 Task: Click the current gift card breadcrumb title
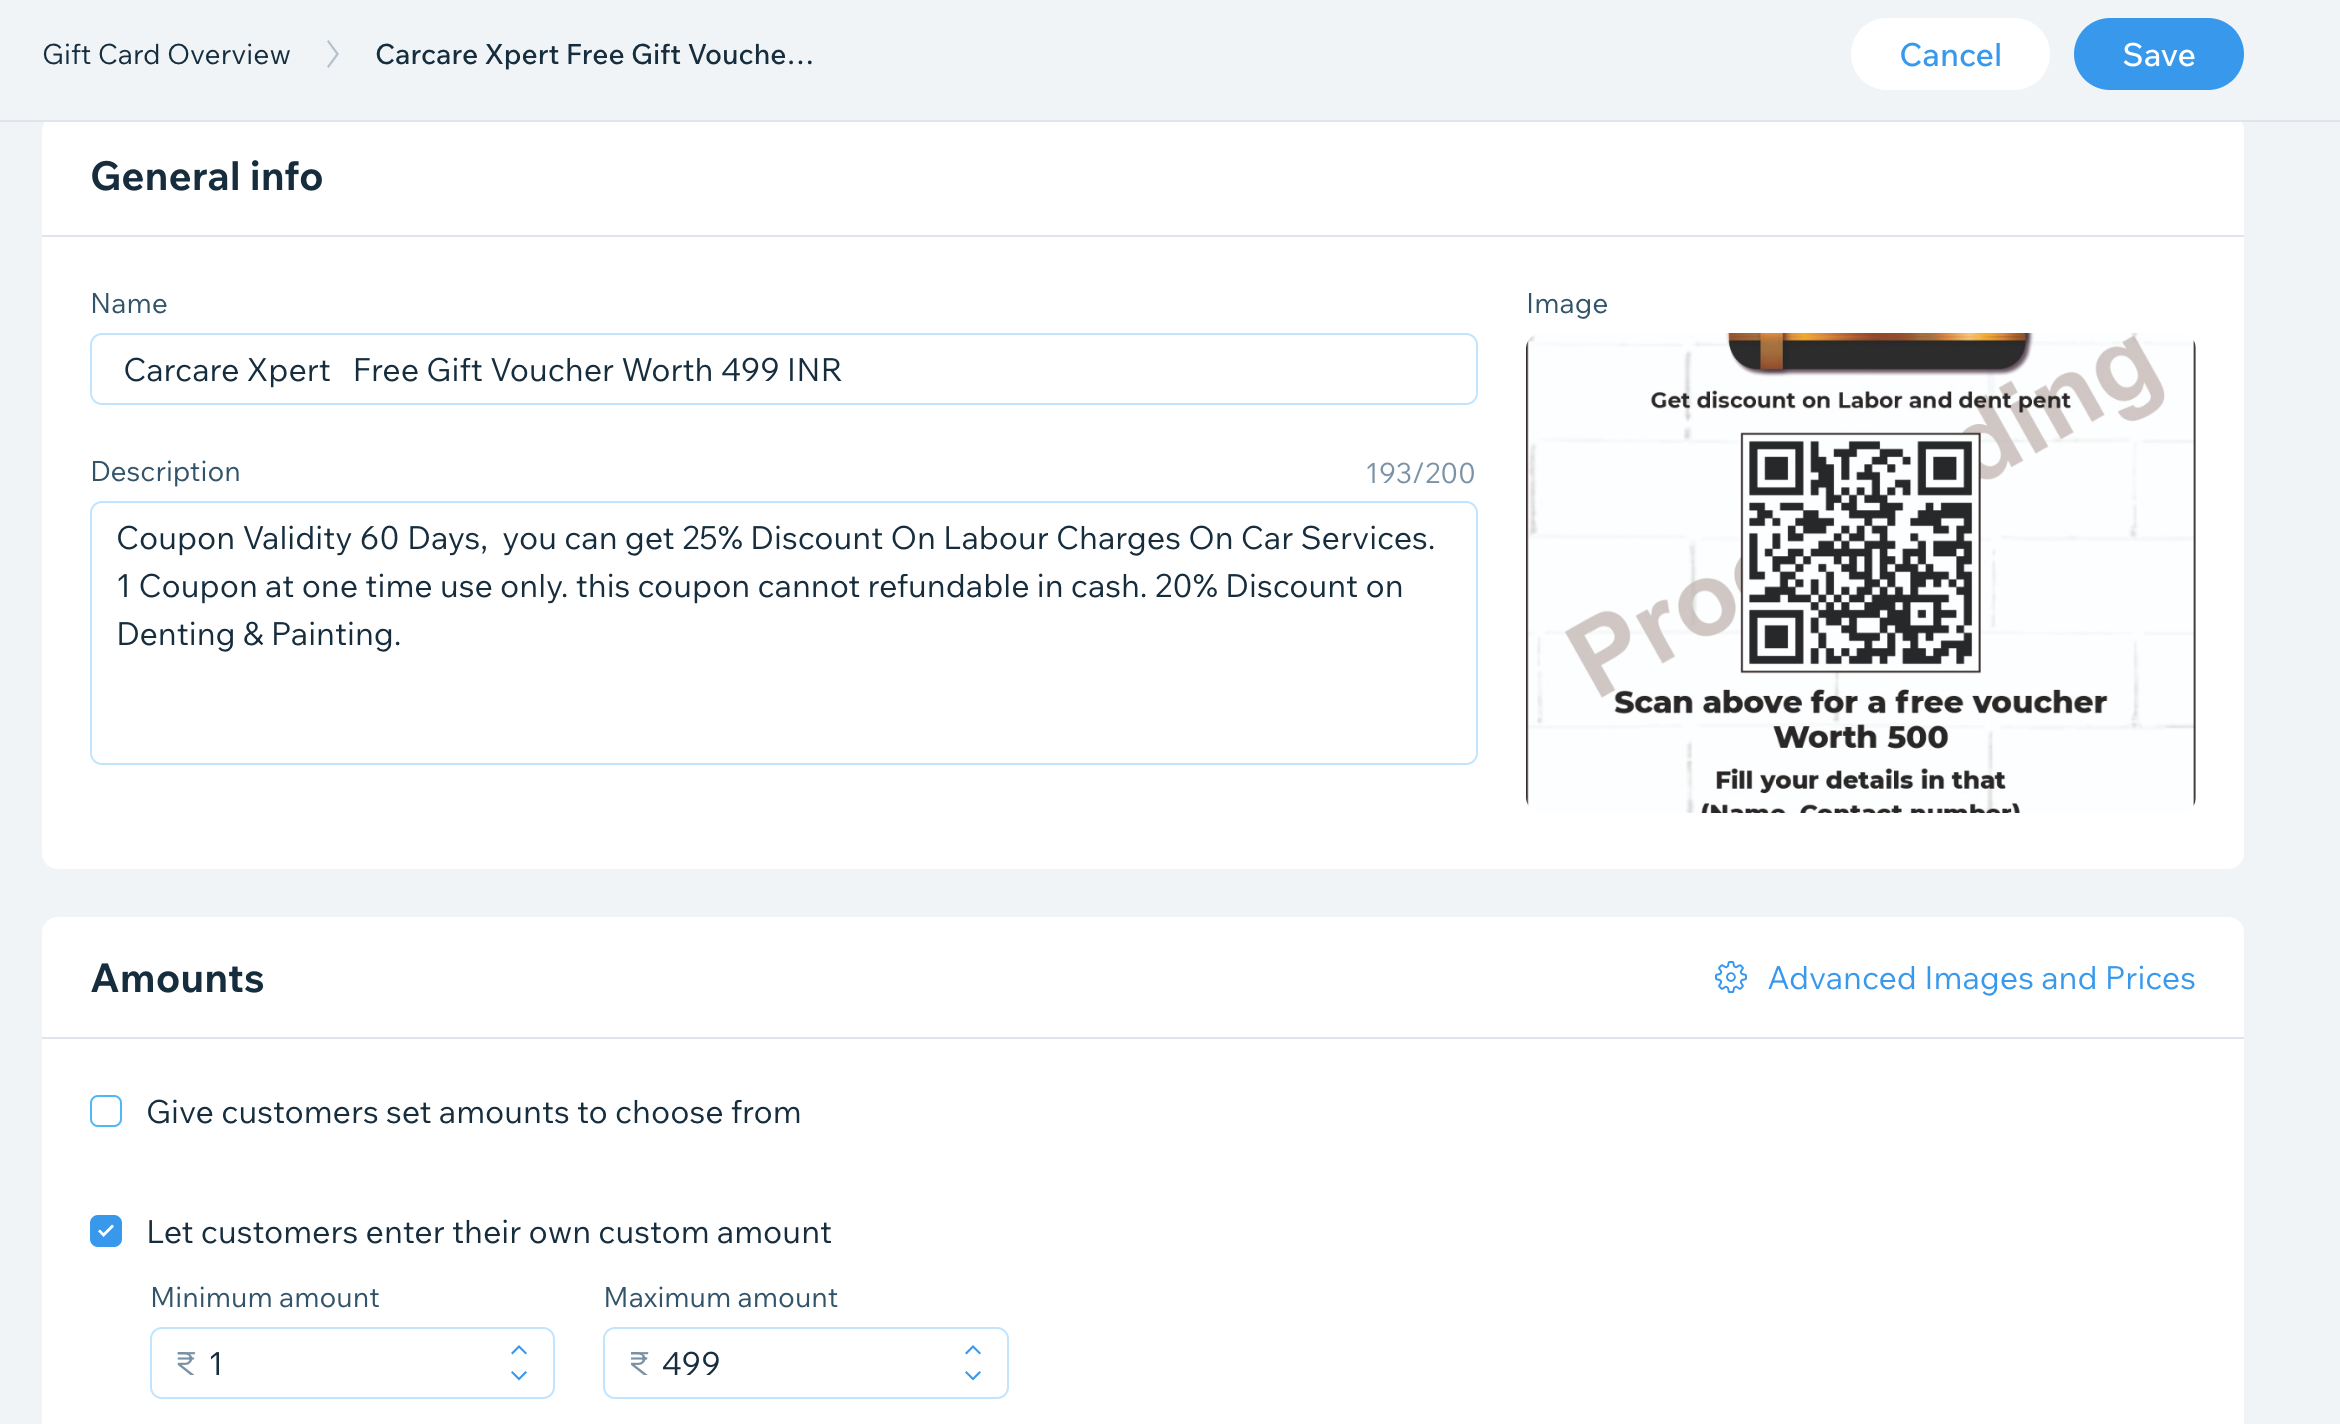click(594, 54)
